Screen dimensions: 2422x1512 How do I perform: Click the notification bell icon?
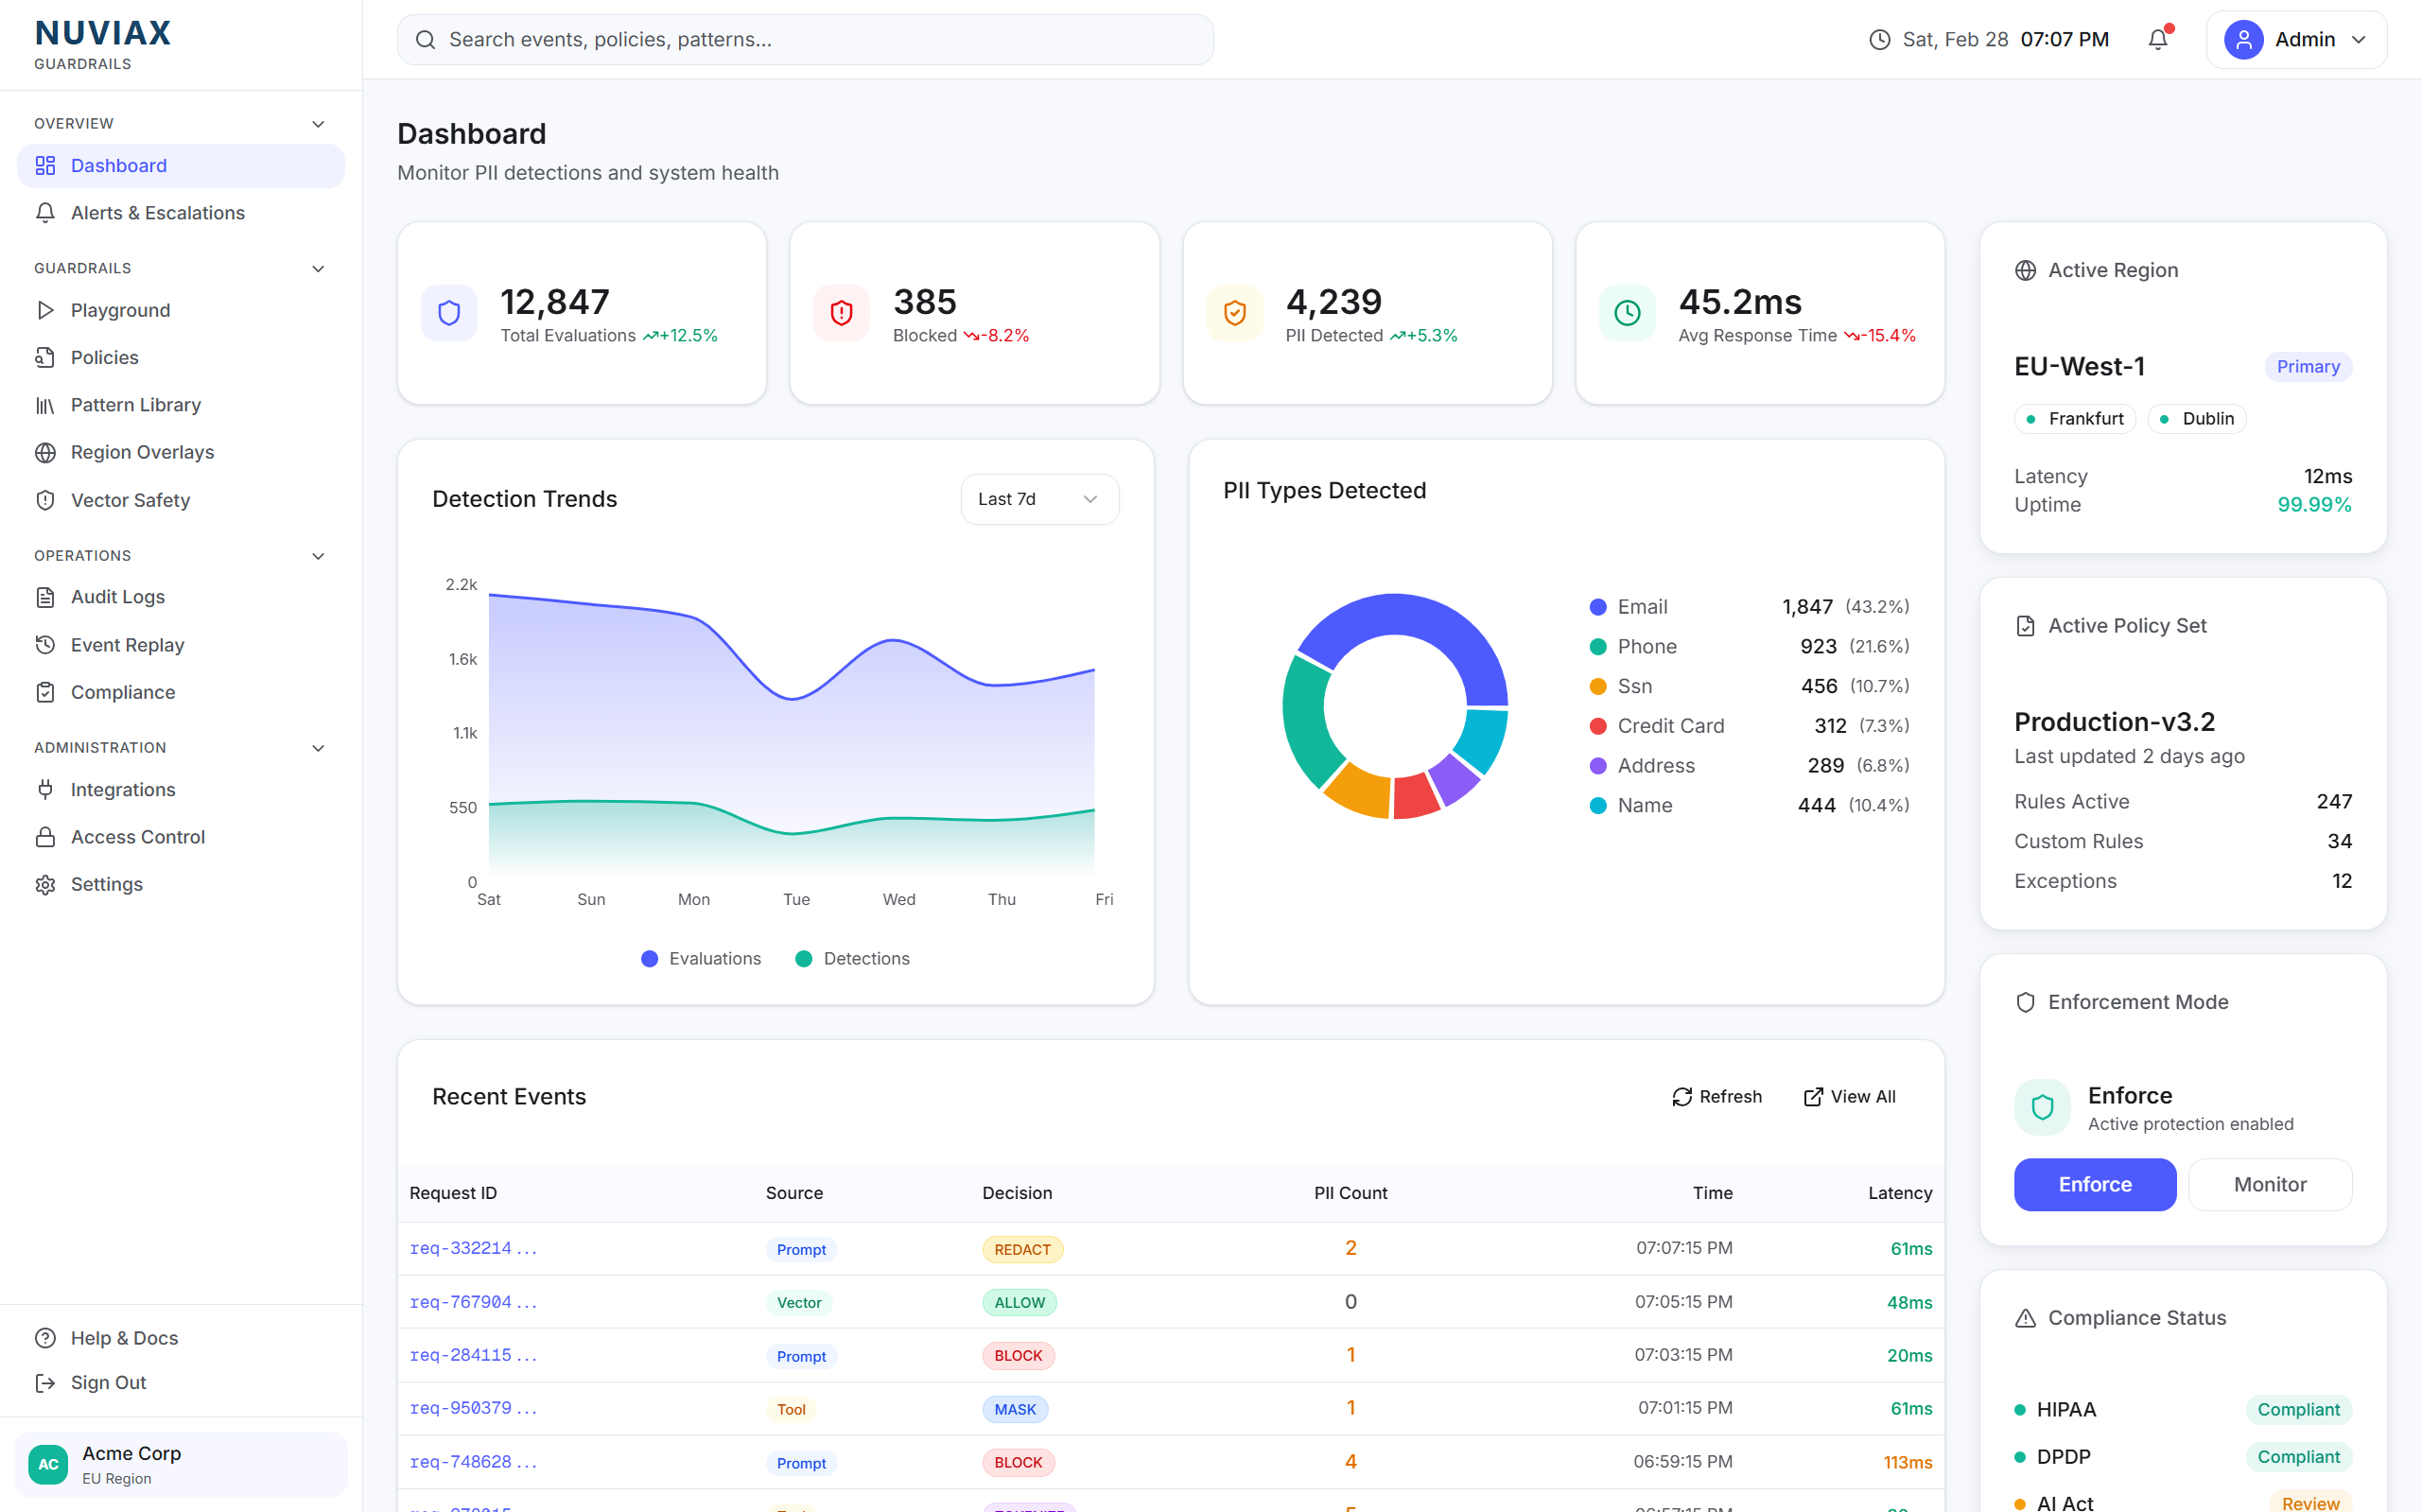point(2157,39)
